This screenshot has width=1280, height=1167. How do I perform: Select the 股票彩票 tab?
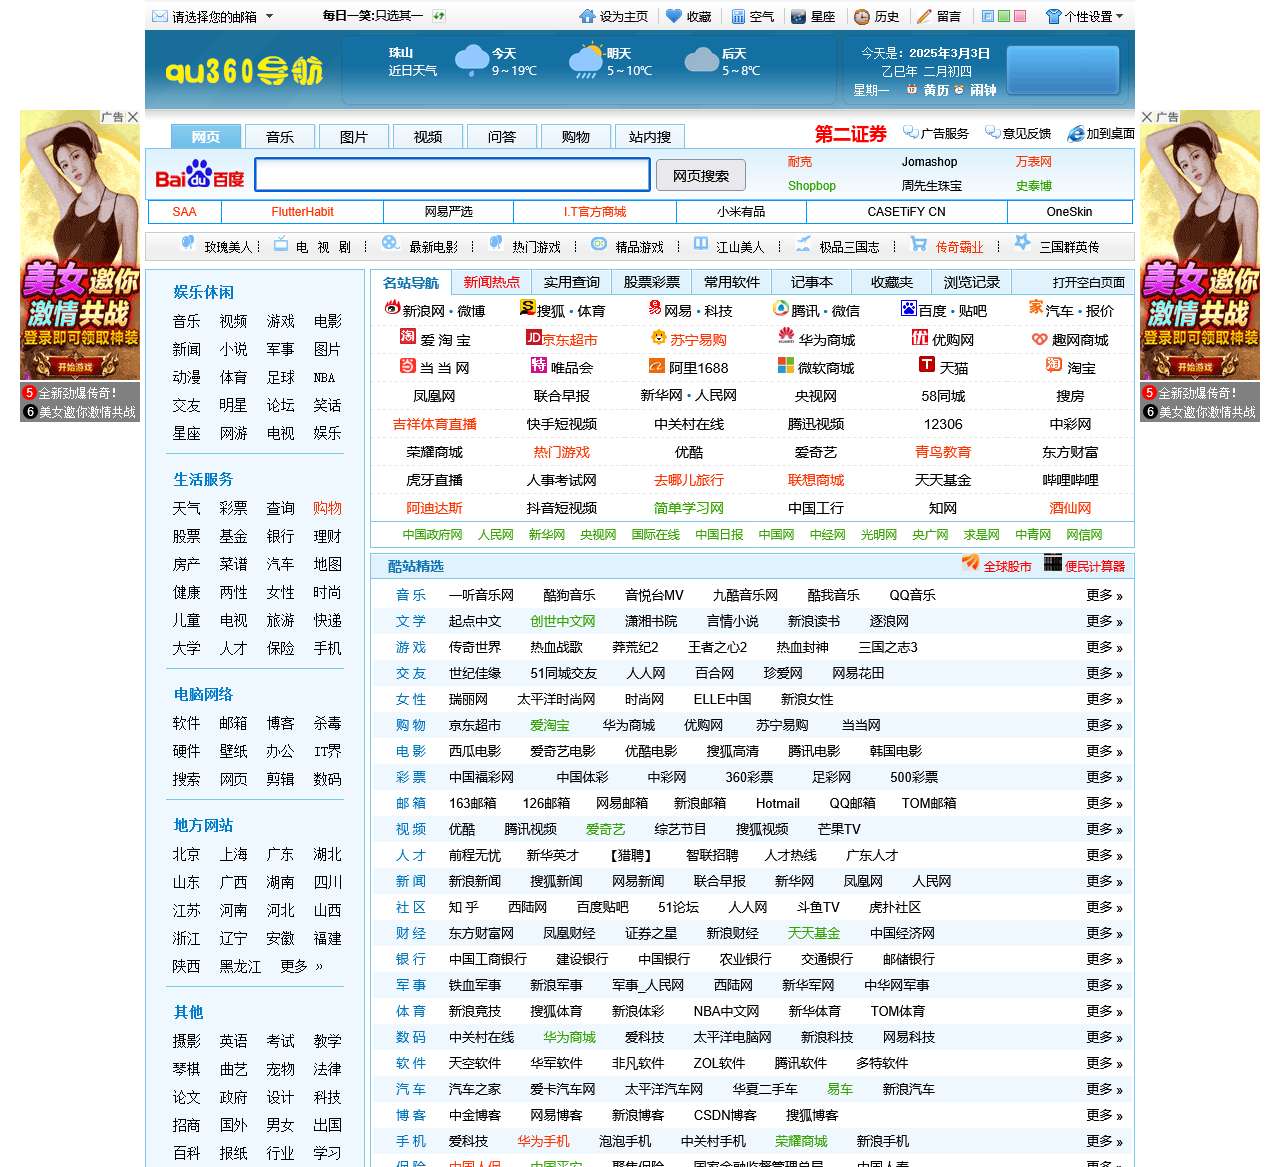pos(651,282)
